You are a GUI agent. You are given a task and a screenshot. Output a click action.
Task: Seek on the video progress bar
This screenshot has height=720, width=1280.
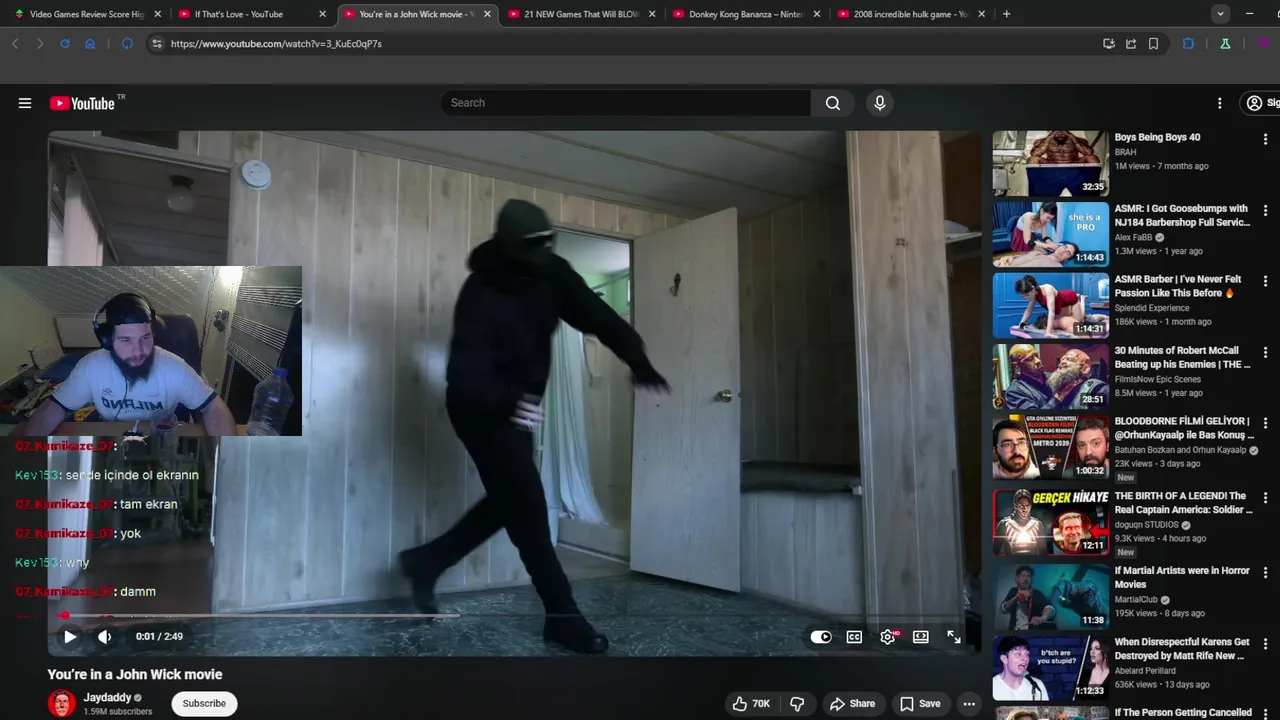514,616
